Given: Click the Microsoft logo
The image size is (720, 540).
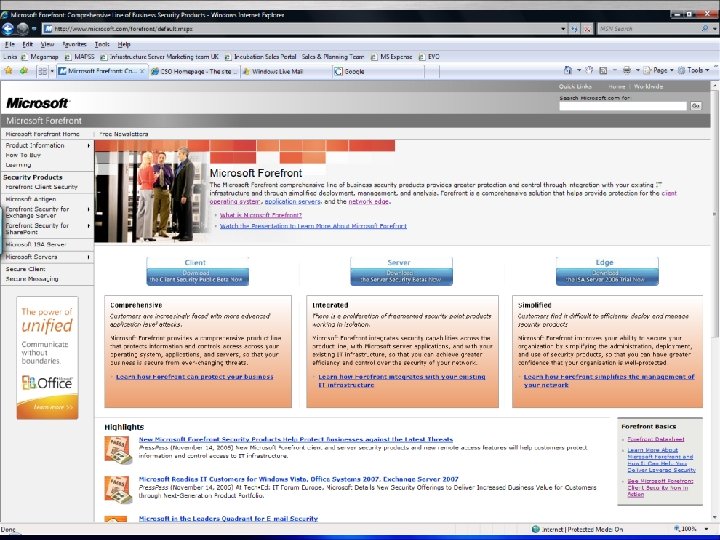Looking at the screenshot, I should [x=37, y=103].
